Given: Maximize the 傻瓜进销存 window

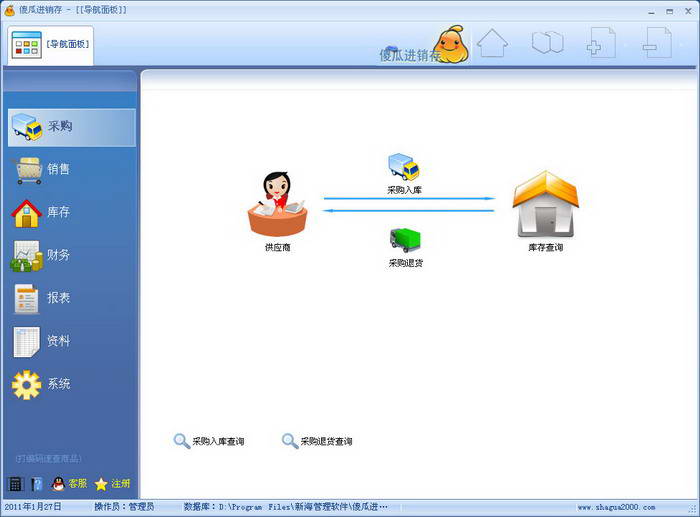Looking at the screenshot, I should click(x=670, y=12).
